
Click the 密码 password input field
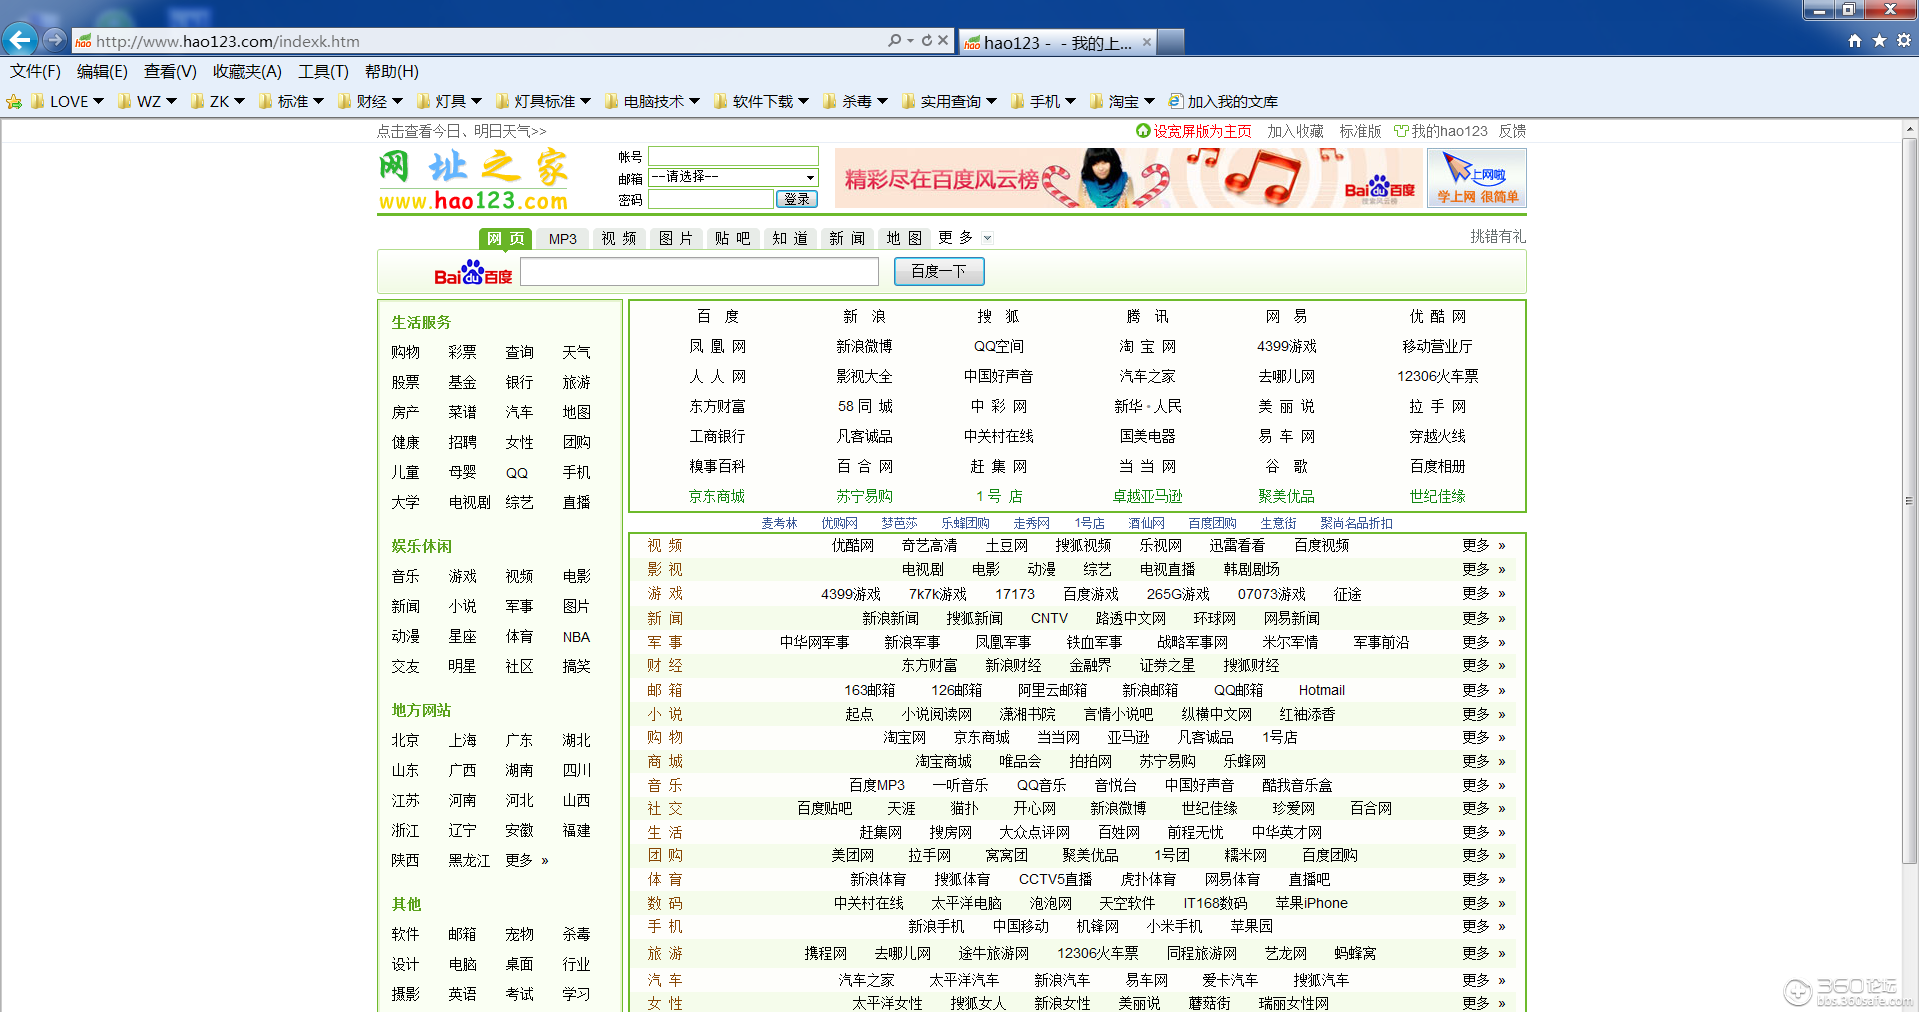711,199
